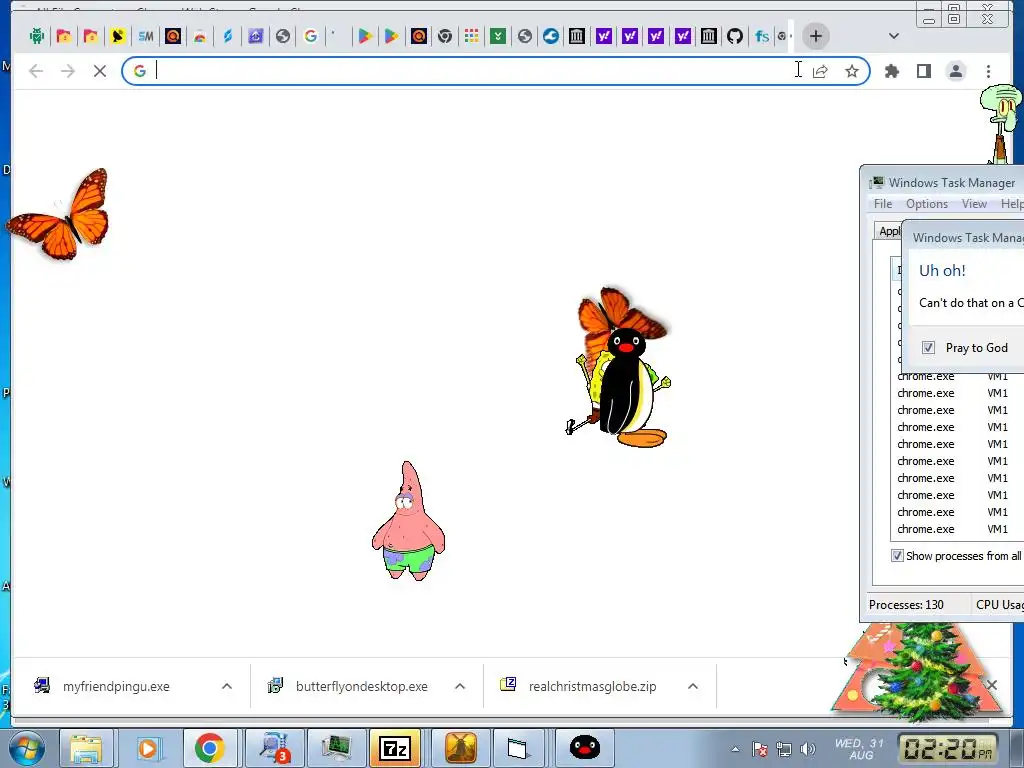
Task: Expand options for myfriendpingu.exe download
Action: click(227, 686)
